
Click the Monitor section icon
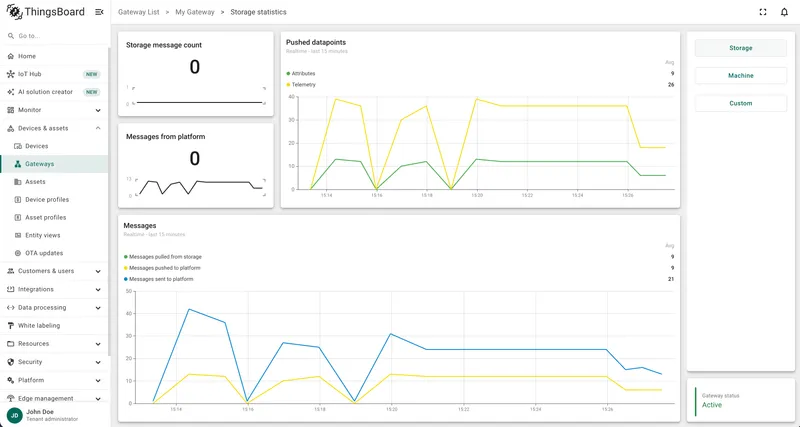click(x=11, y=110)
